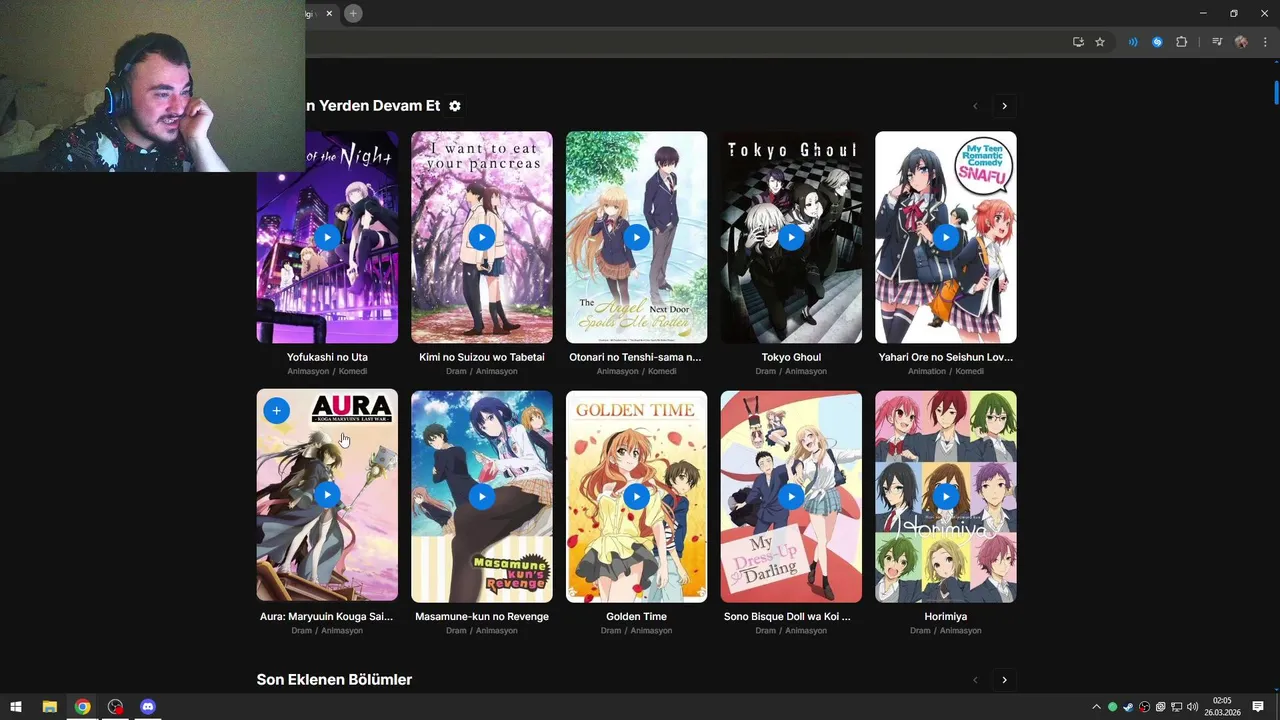Open the Masamune-kun no Revenge title link

[x=482, y=617]
